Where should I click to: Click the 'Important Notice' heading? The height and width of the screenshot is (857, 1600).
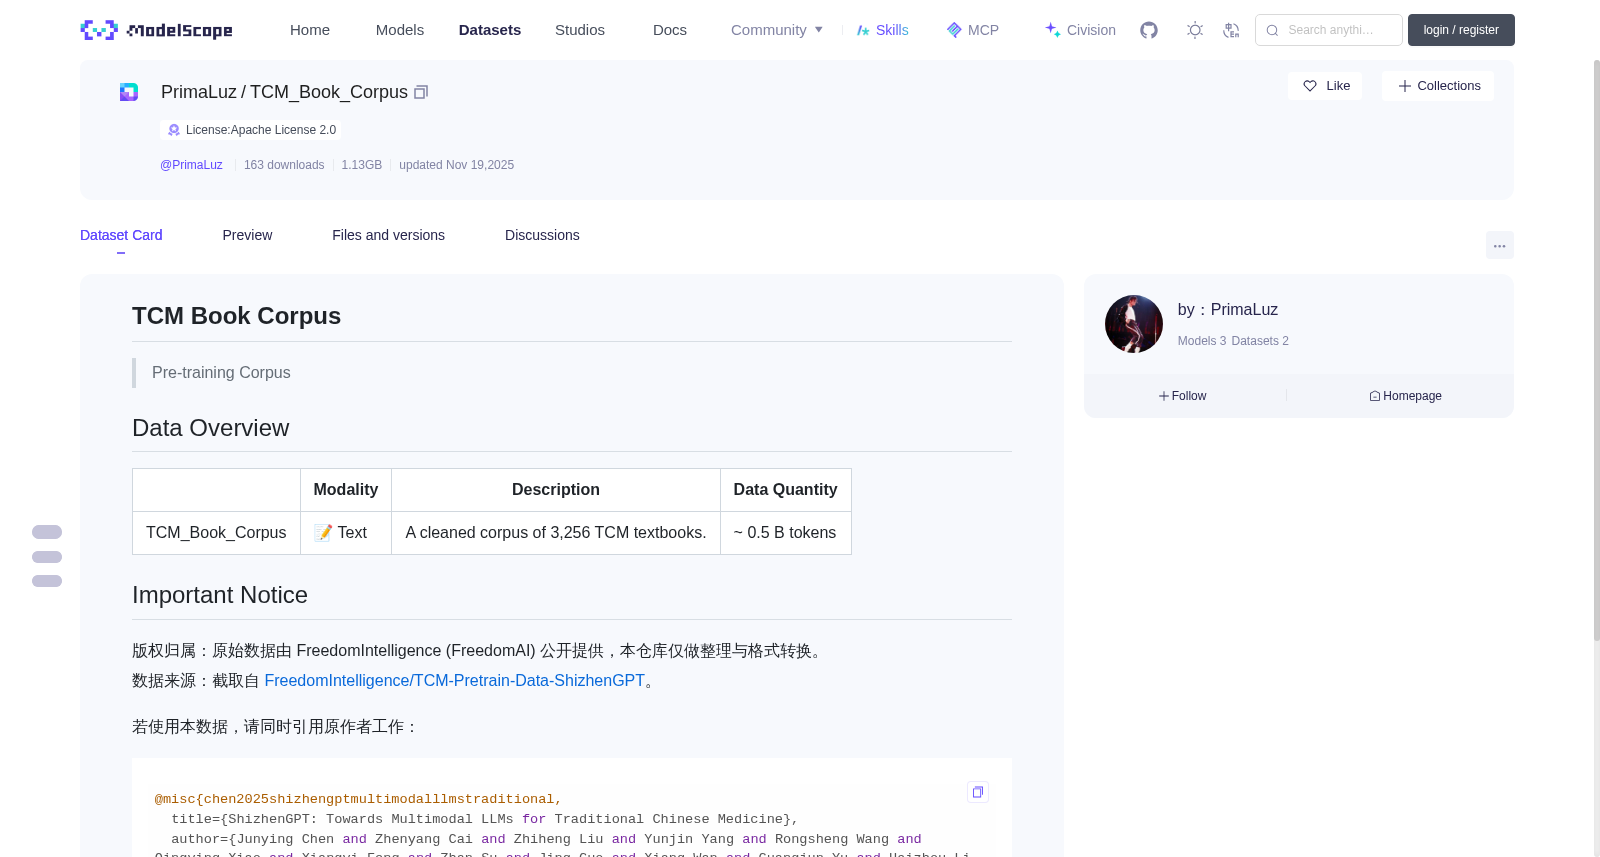tap(220, 595)
